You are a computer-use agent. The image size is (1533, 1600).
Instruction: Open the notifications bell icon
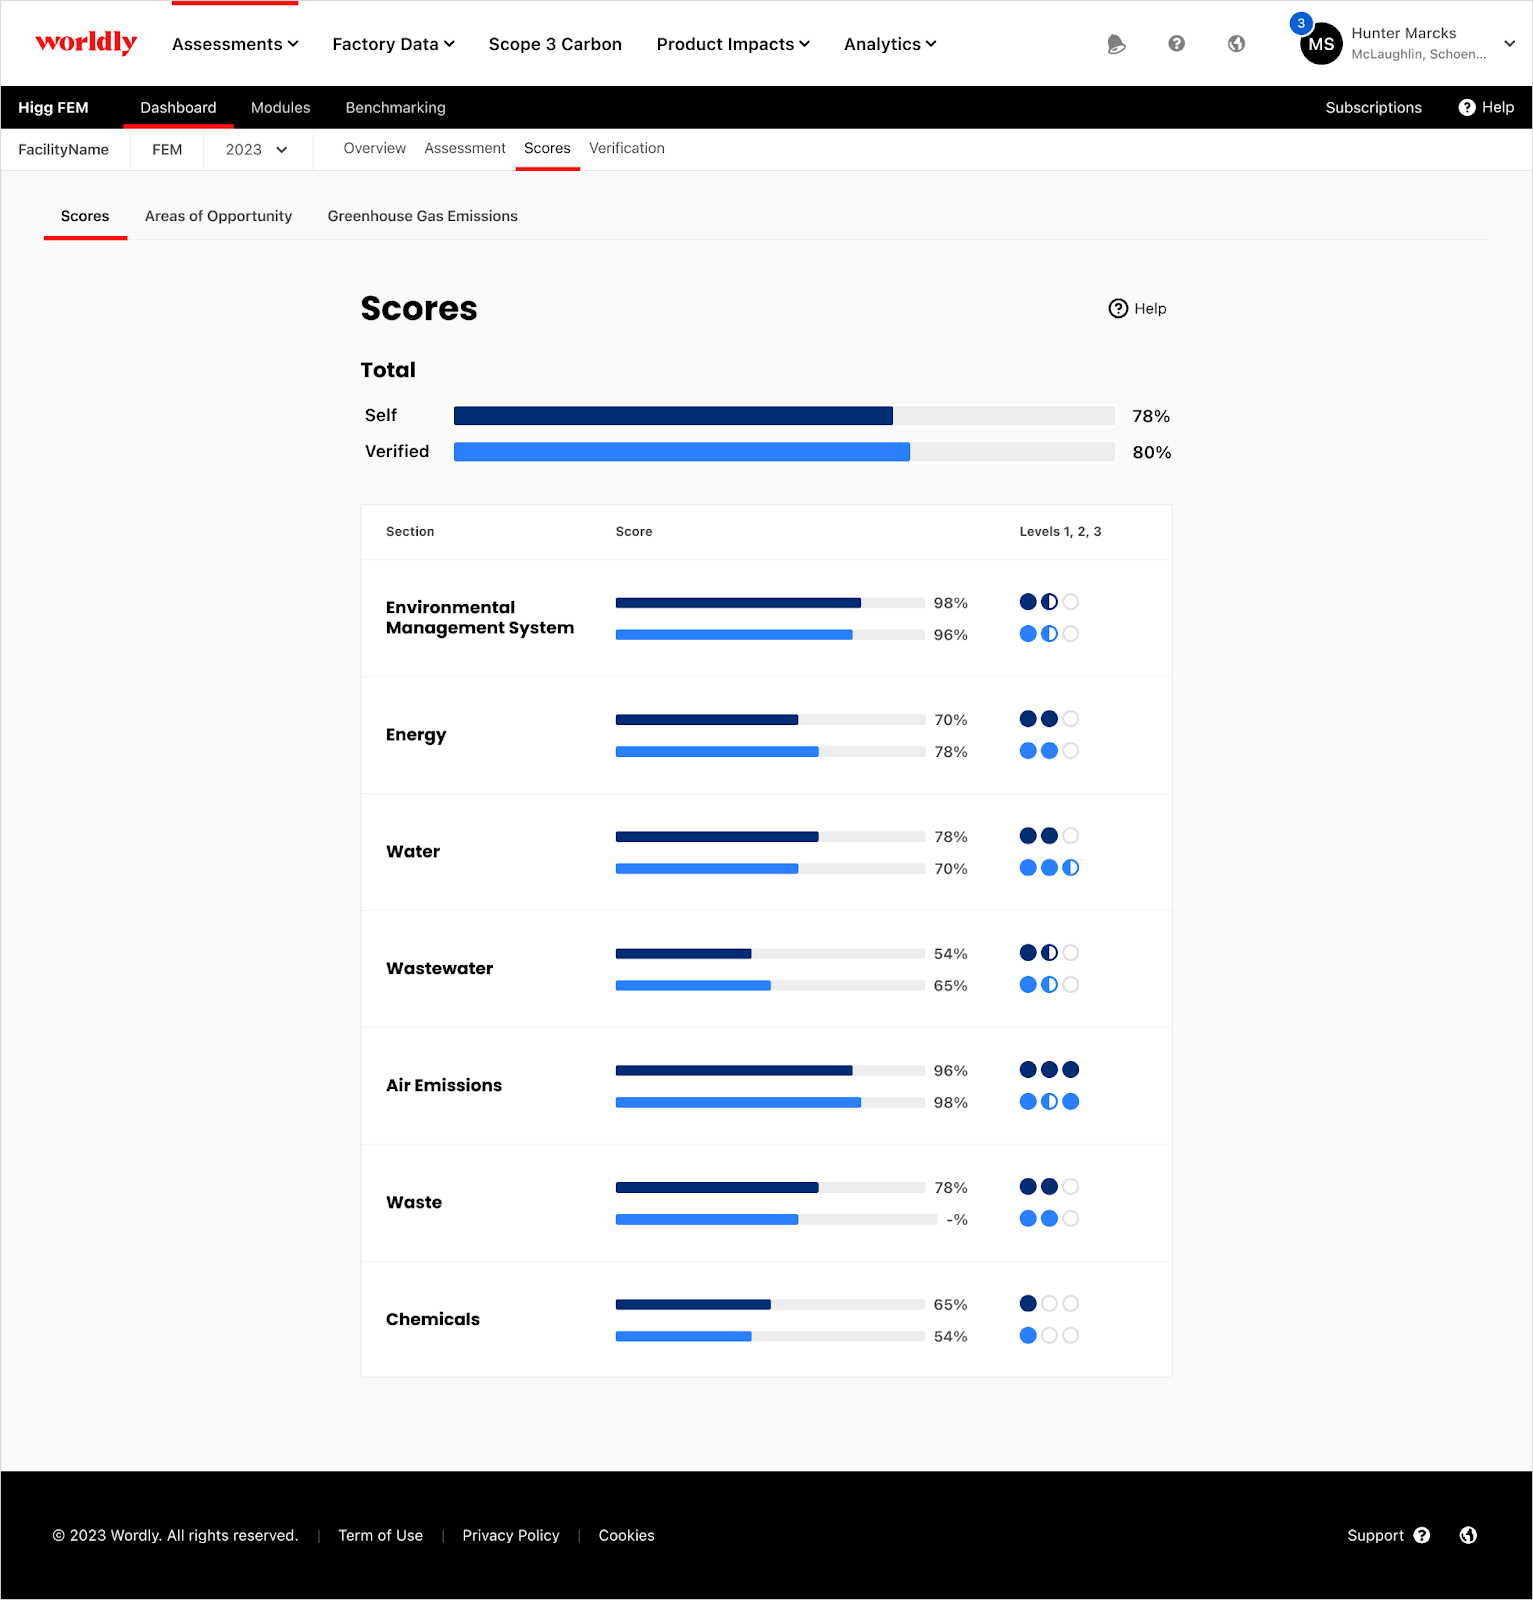click(x=1116, y=44)
